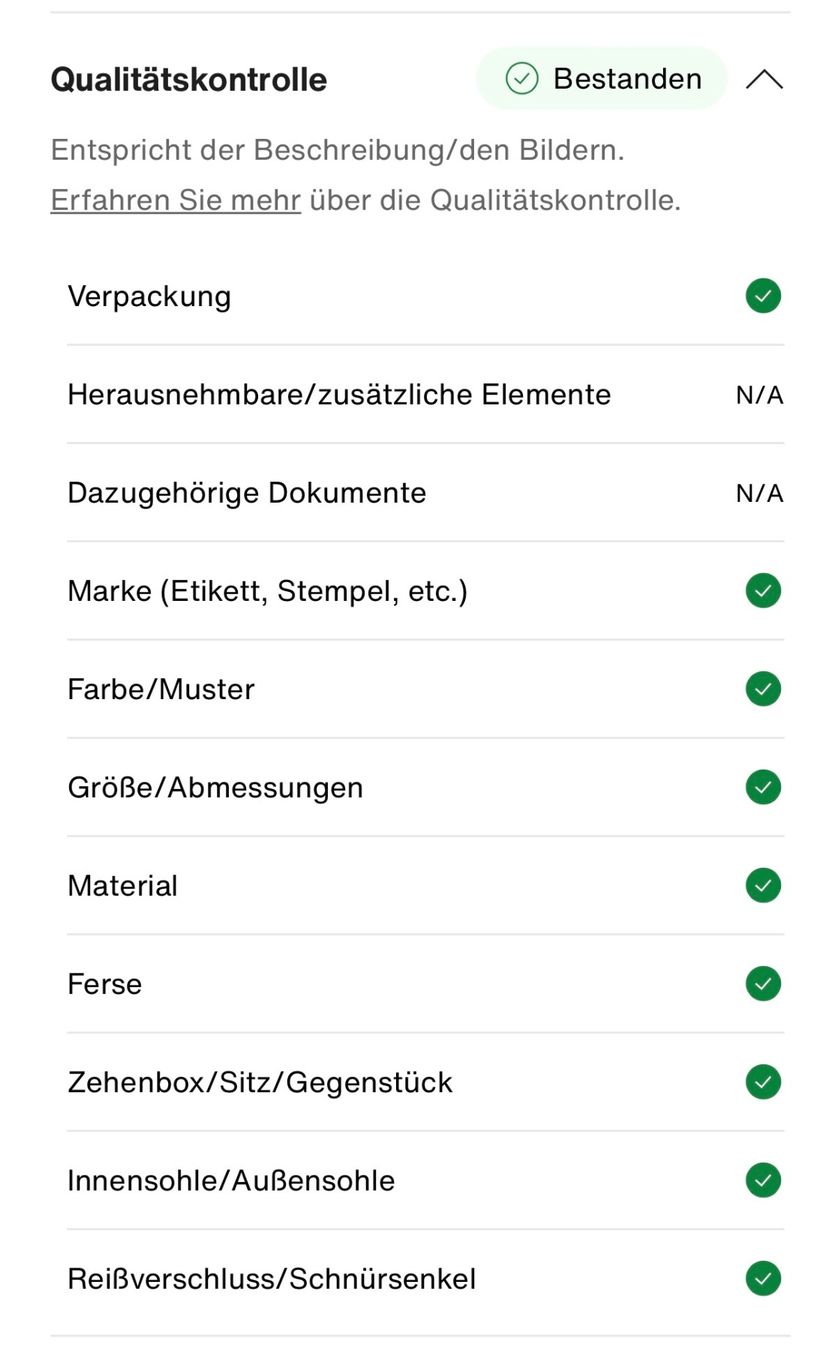The image size is (840, 1350).
Task: Click the Reißverschluss/Schnürsenkel checkmark icon
Action: pyautogui.click(x=763, y=1278)
